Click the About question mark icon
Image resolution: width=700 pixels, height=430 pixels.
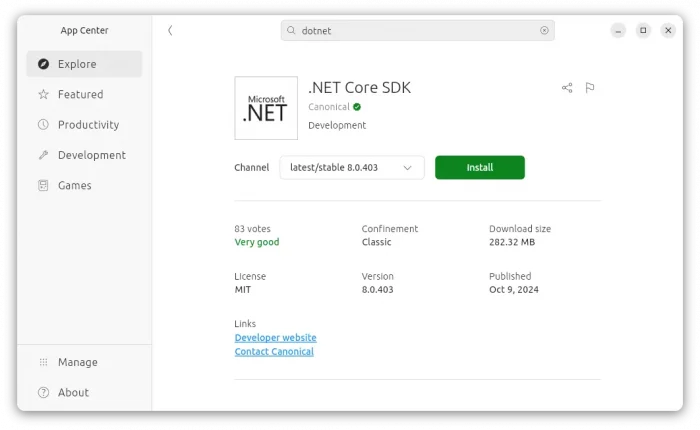43,392
